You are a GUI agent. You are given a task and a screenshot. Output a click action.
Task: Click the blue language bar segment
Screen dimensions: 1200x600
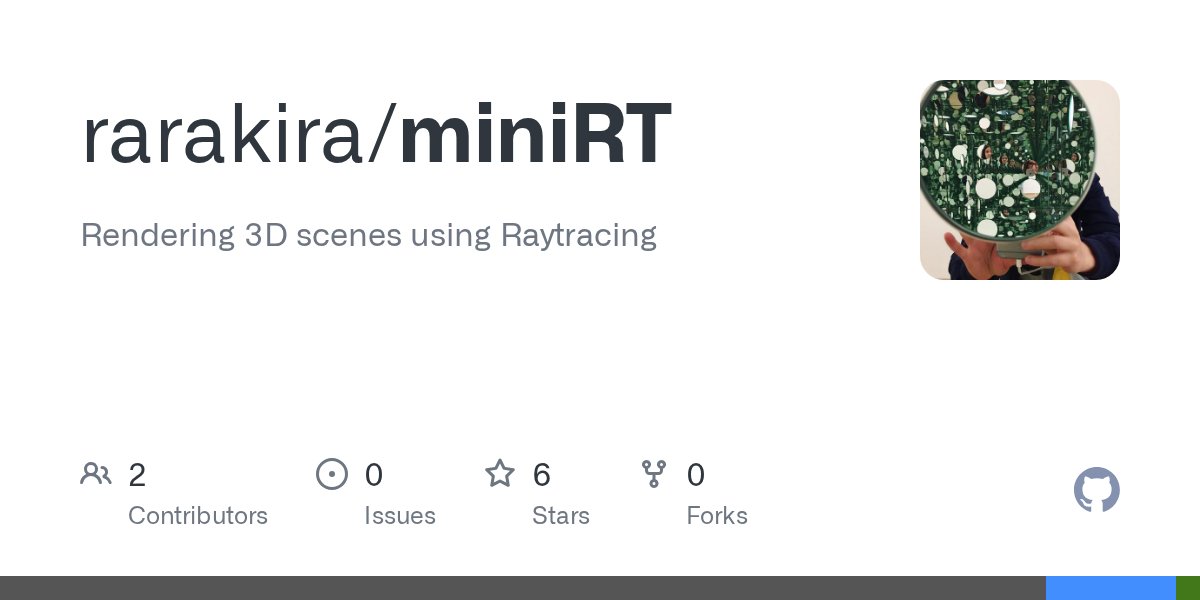pos(1110,588)
